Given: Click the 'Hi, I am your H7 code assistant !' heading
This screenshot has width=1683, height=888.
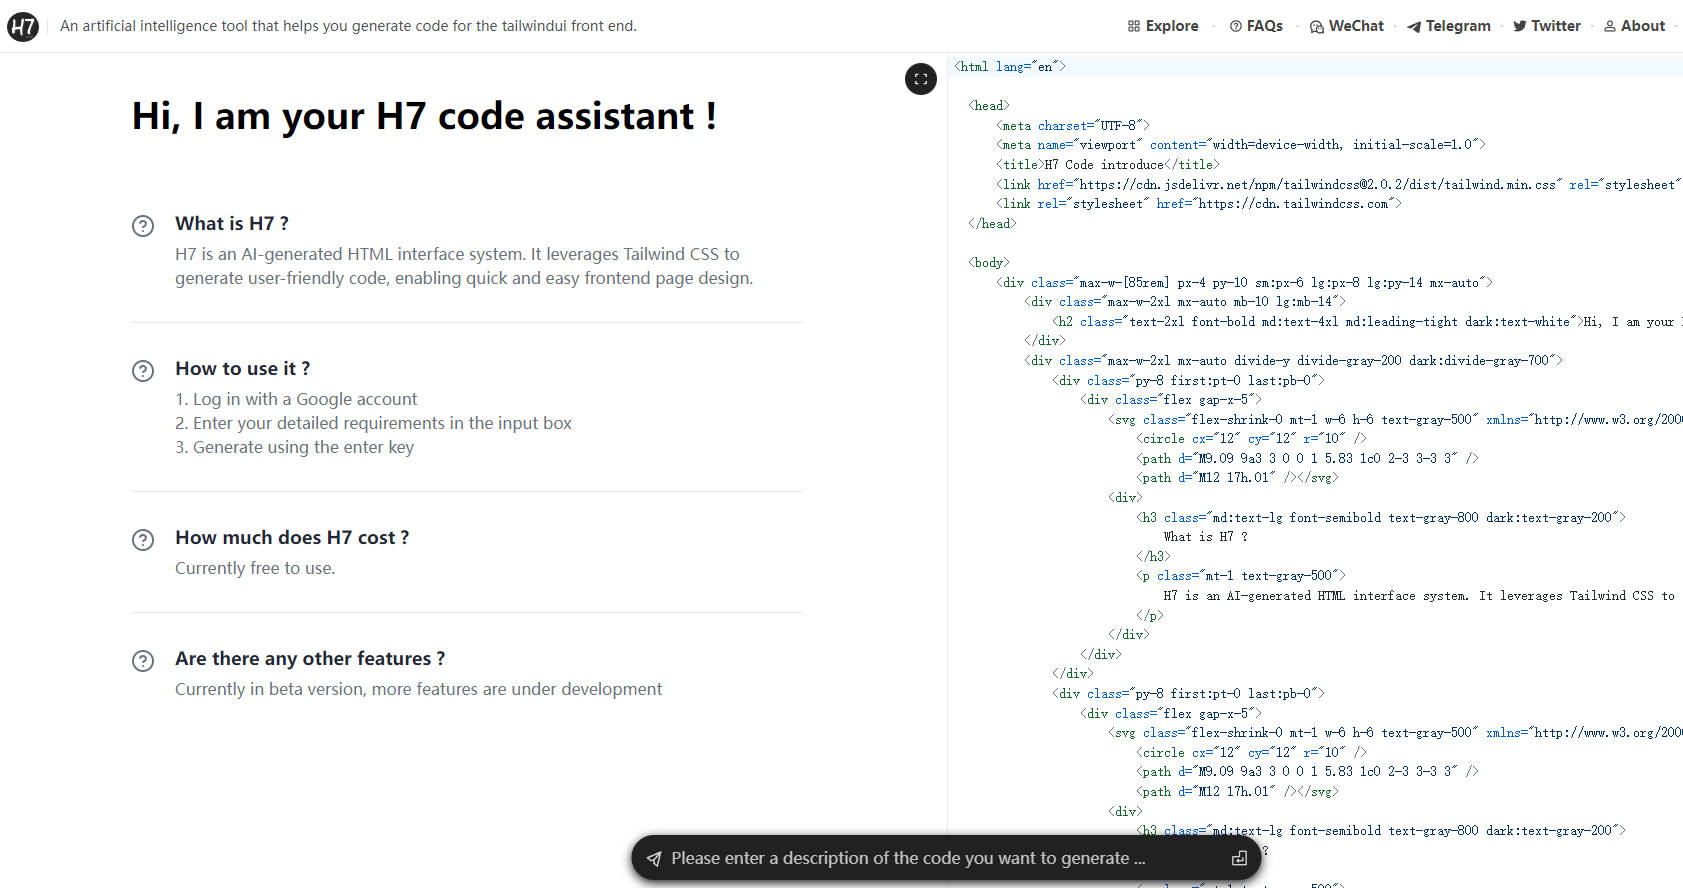Looking at the screenshot, I should 425,116.
